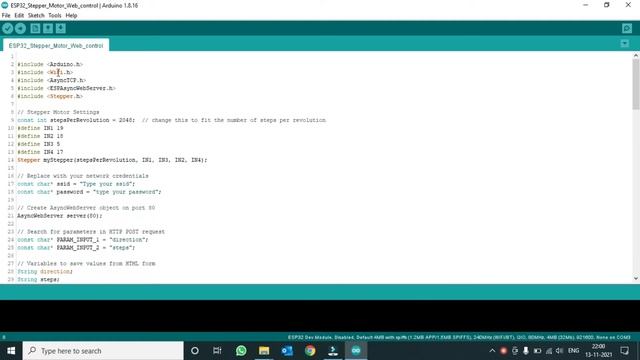Click the Verify sketch checkmark button
The width and height of the screenshot is (640, 360).
(x=8, y=28)
